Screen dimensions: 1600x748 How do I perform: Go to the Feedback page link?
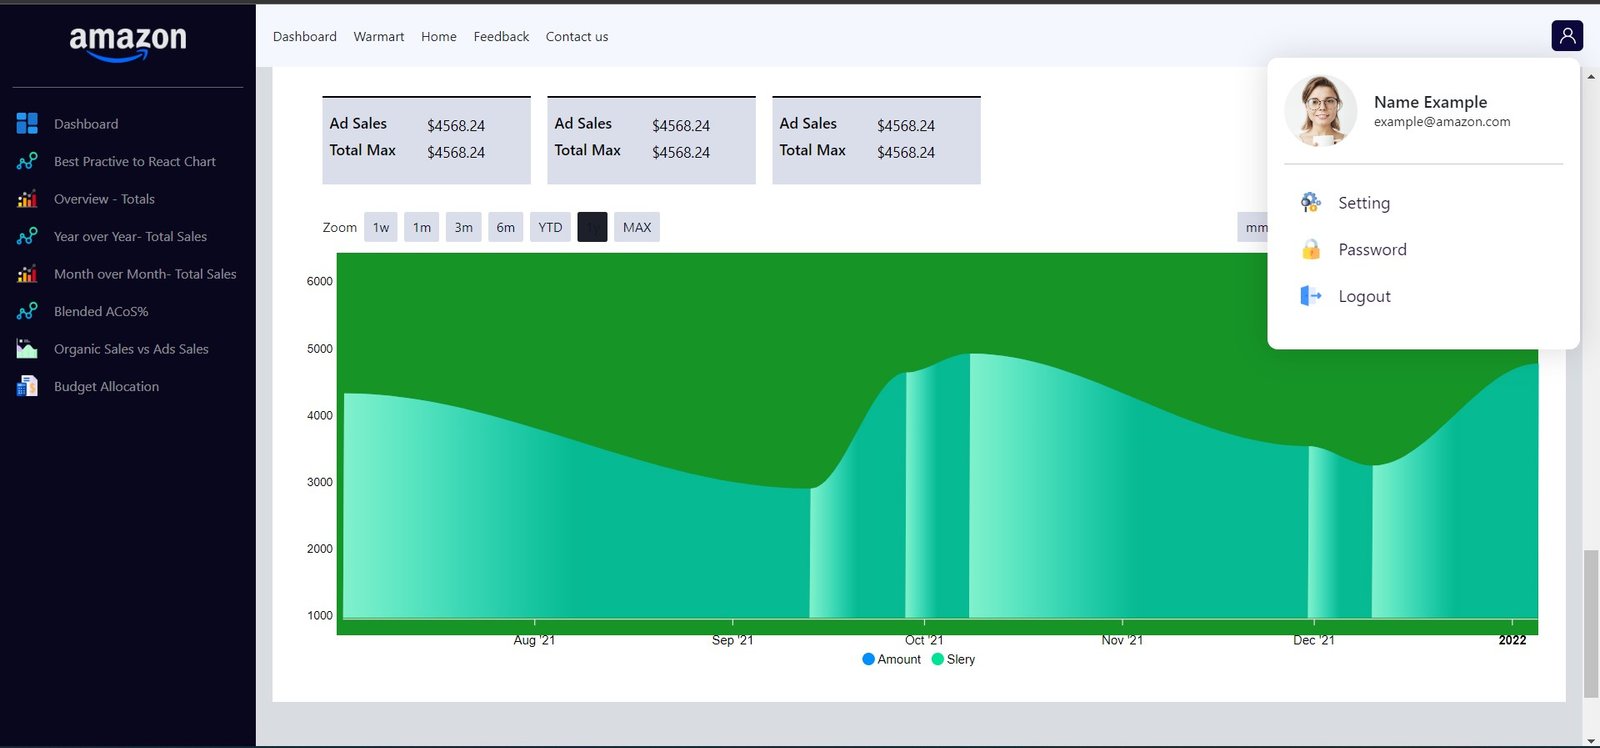click(501, 37)
